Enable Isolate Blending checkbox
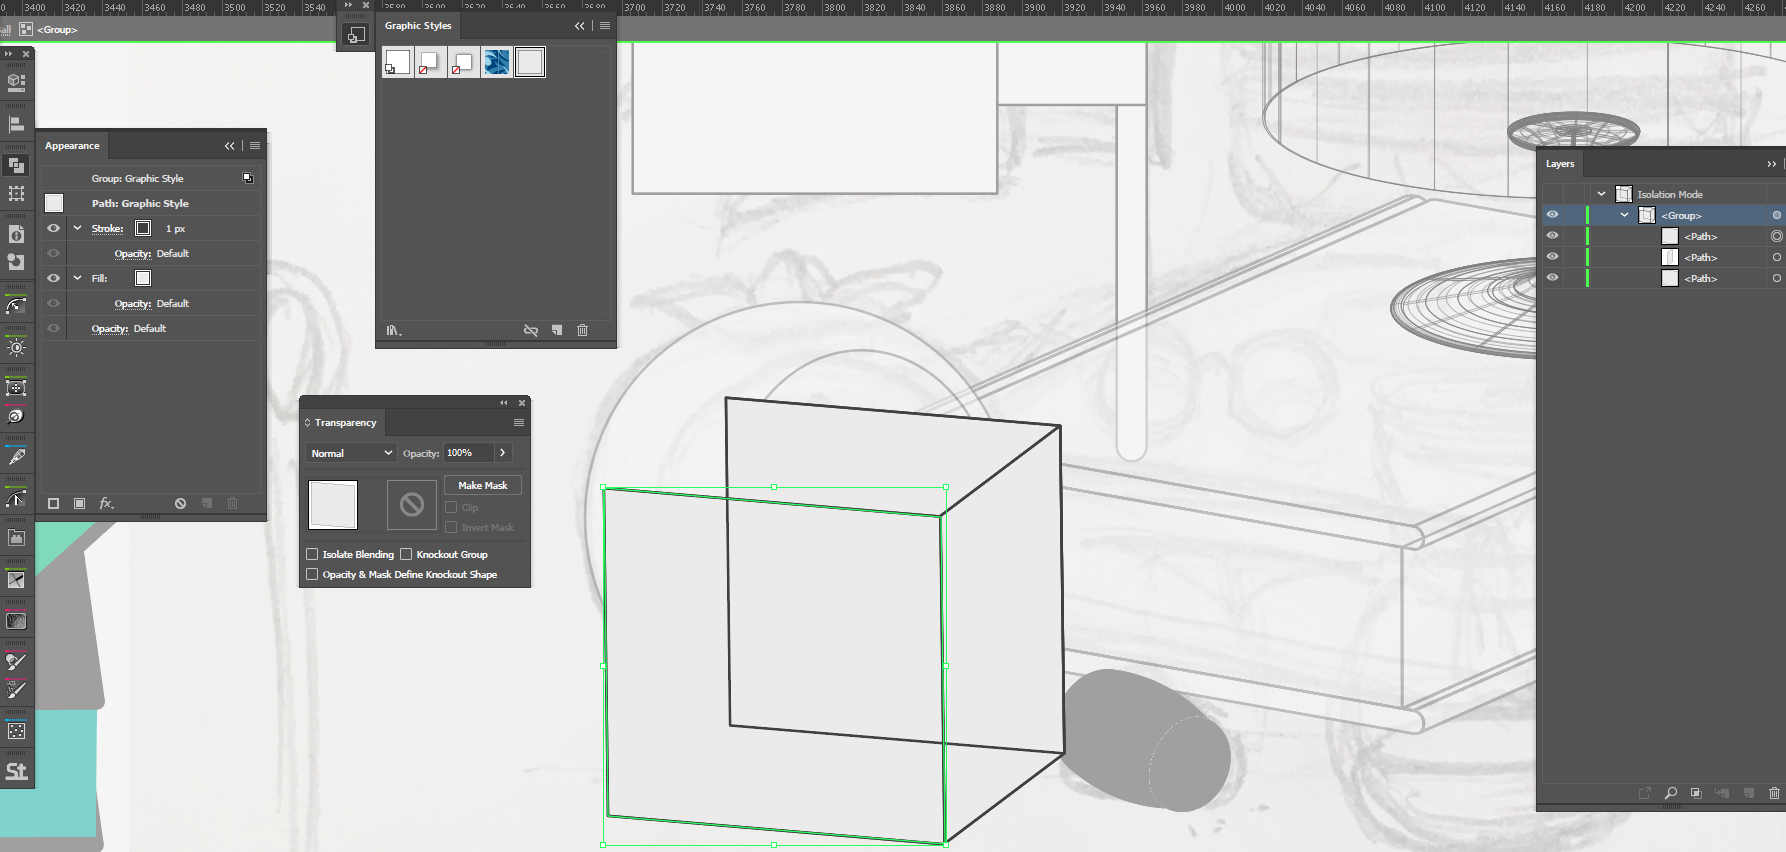The image size is (1786, 852). pos(312,554)
